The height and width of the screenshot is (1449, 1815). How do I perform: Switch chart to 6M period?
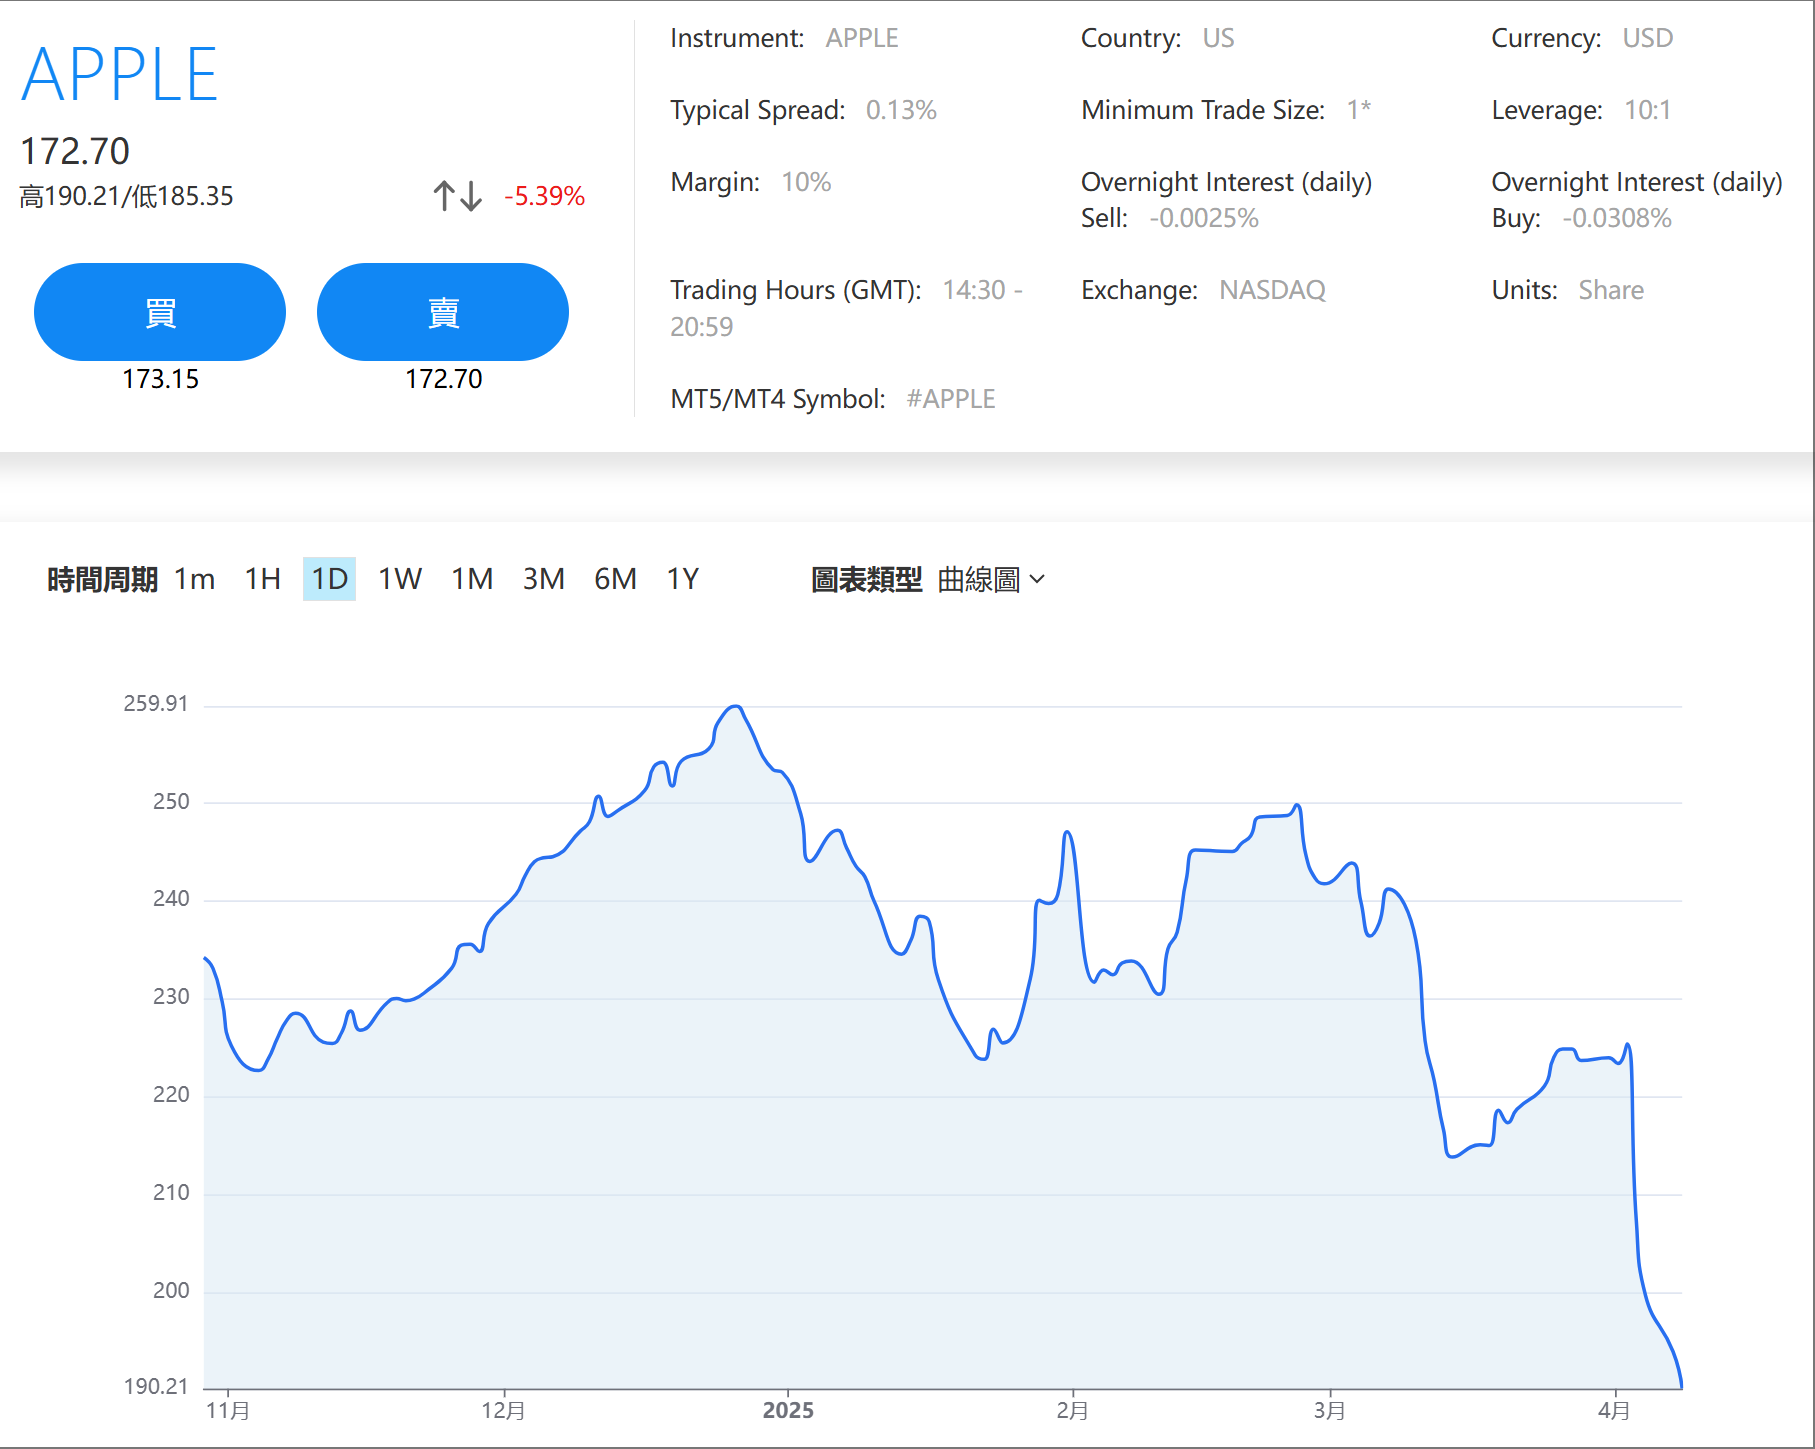(615, 579)
